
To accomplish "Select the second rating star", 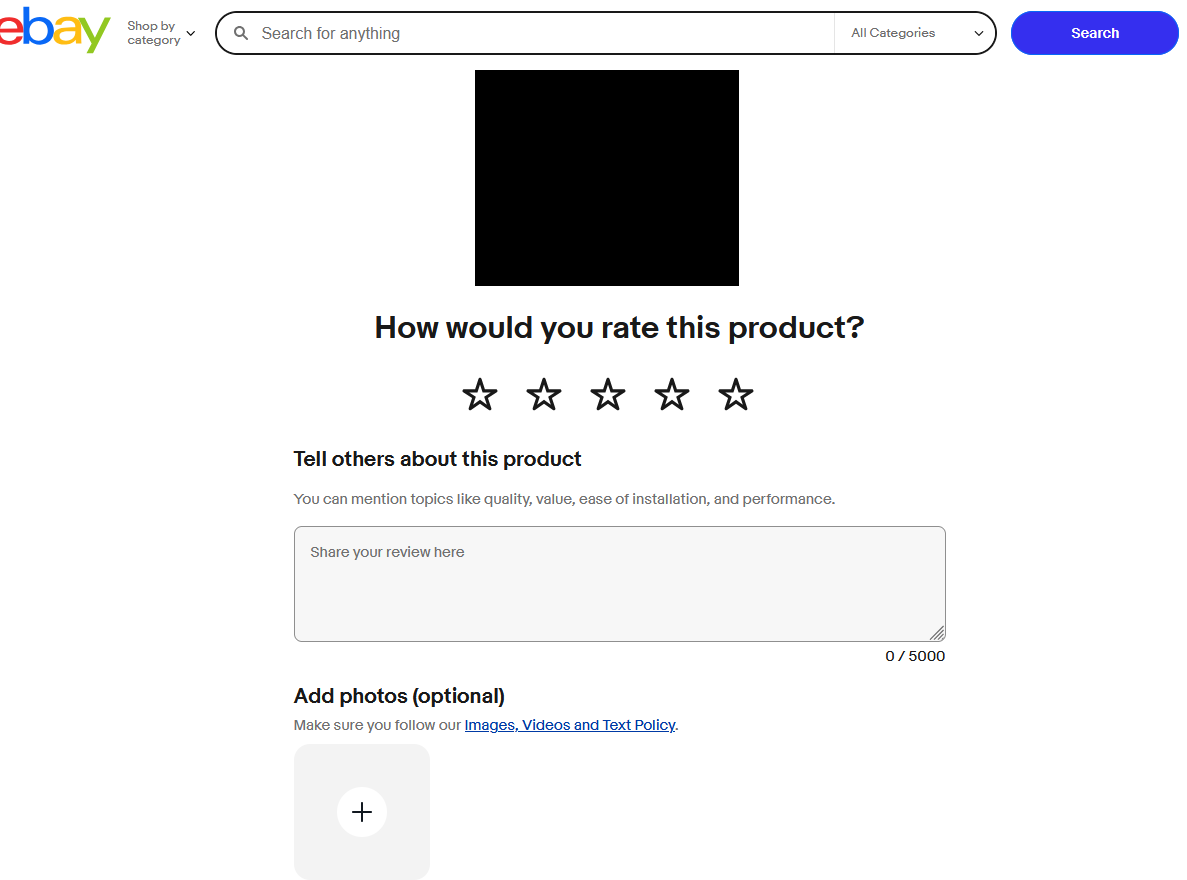I will pyautogui.click(x=544, y=395).
